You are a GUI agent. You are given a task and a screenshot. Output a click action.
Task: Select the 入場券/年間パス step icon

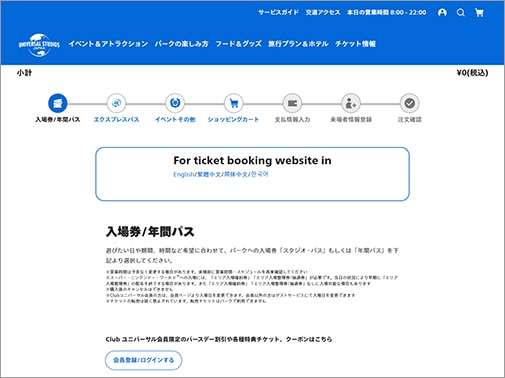click(58, 103)
